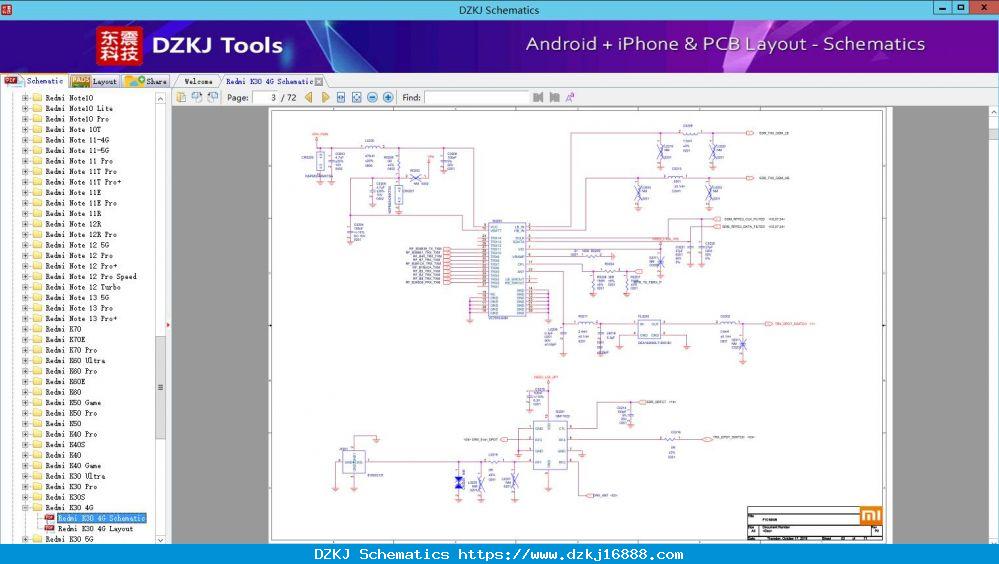Click the Redmi K30 4G Layout file icon
999x564 pixels.
pos(49,528)
